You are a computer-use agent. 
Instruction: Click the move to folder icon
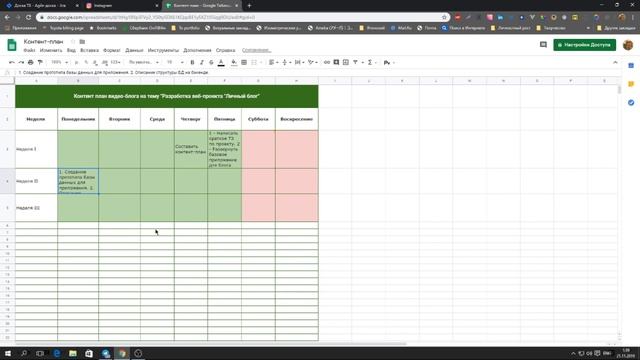[x=82, y=42]
